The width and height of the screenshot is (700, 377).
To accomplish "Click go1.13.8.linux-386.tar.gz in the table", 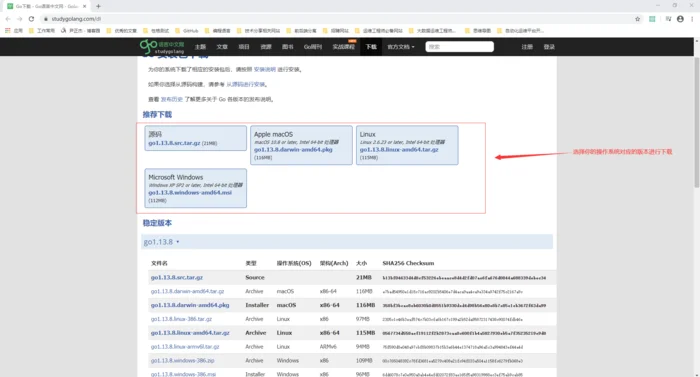I will tap(181, 319).
